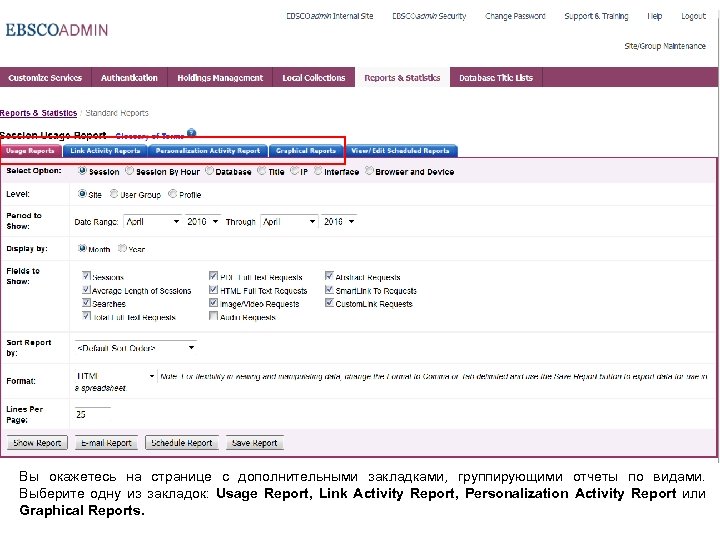Switch to the Usage Reports tab
720x540 pixels.
30,151
